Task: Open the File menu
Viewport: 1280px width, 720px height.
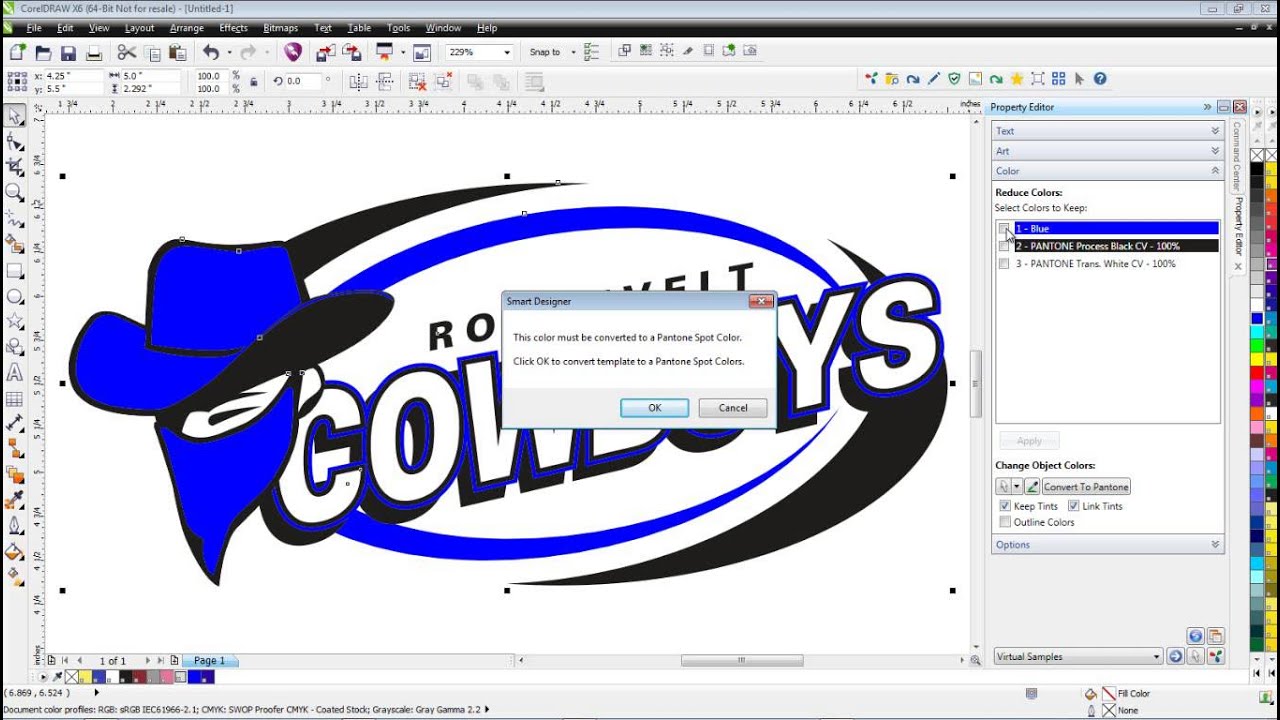Action: (33, 28)
